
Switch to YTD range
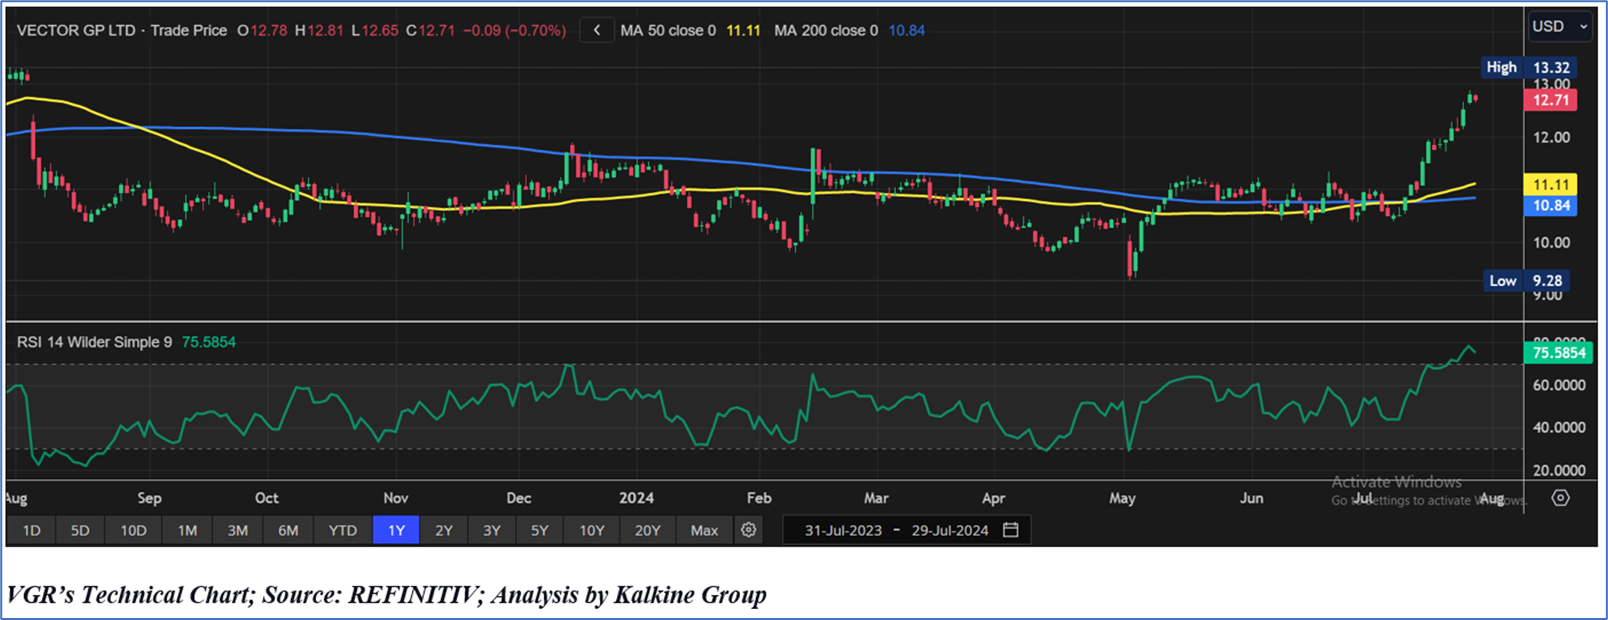point(343,530)
